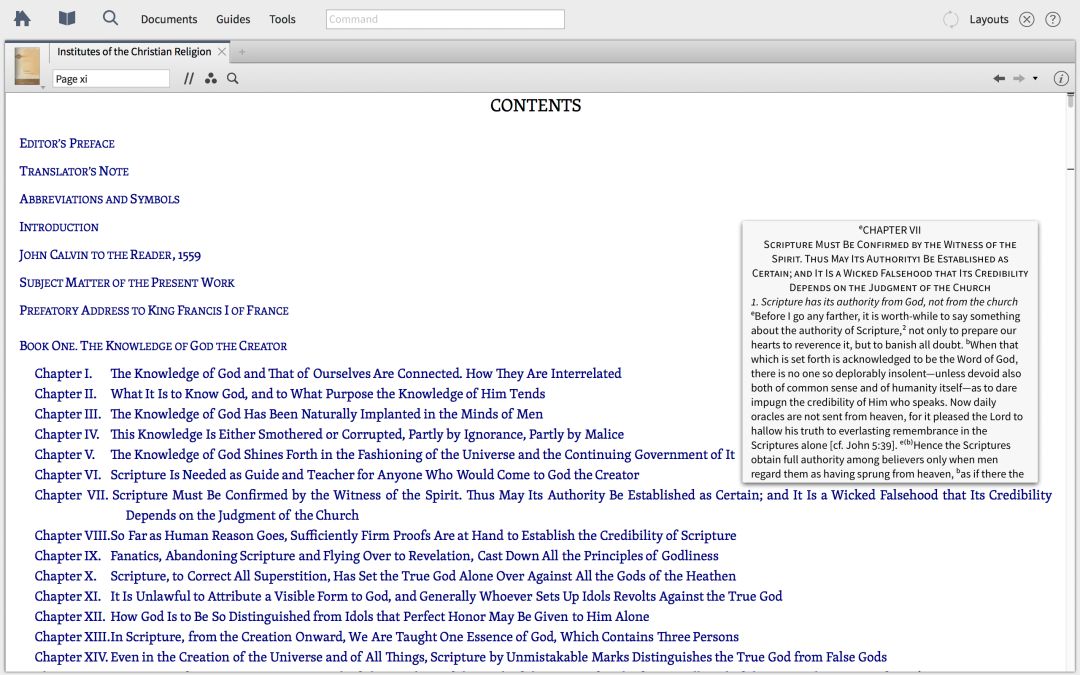This screenshot has height=675, width=1080.
Task: Open the Tools menu
Action: click(x=282, y=19)
